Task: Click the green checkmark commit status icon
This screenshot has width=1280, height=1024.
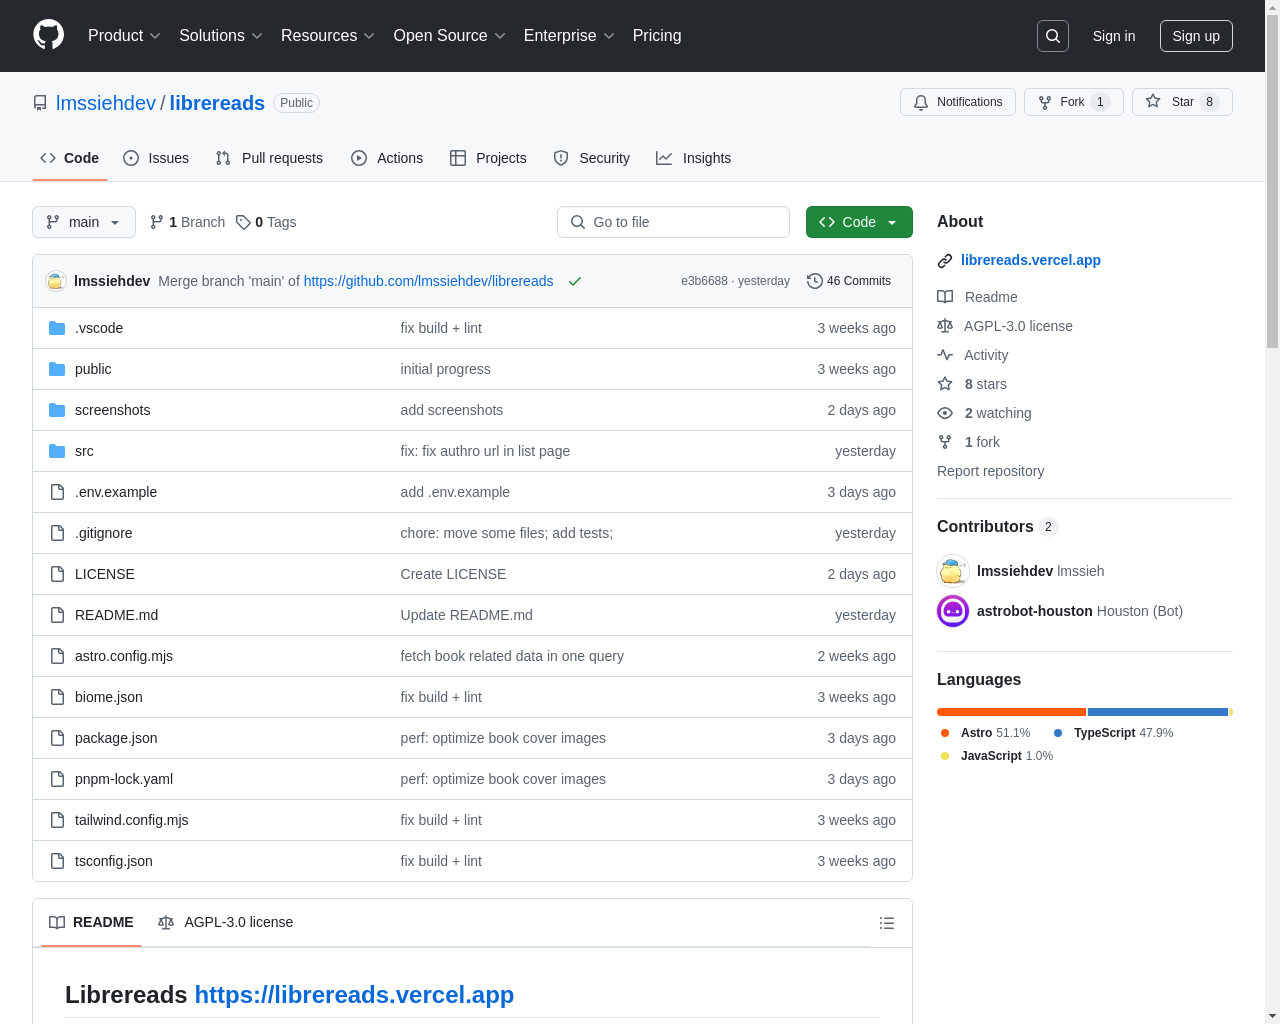Action: point(575,281)
